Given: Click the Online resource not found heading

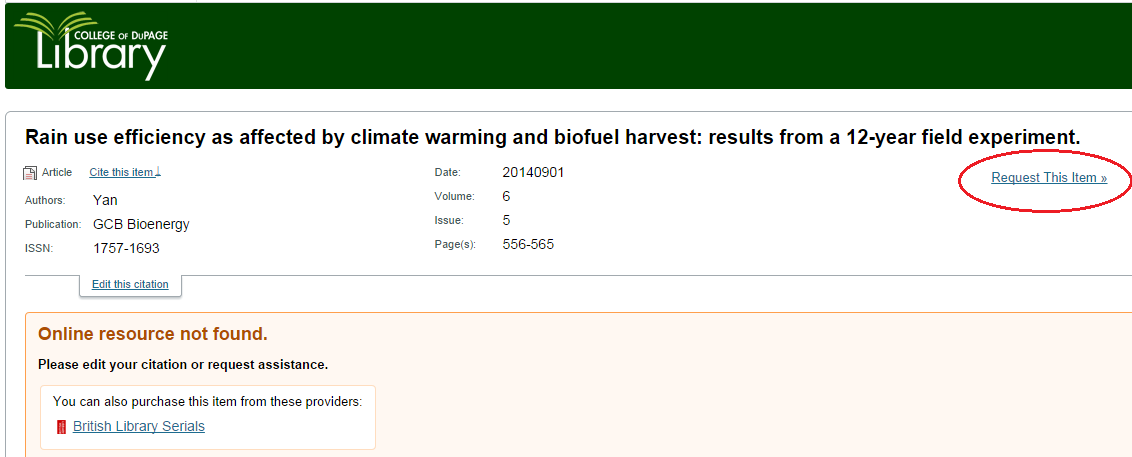Looking at the screenshot, I should [153, 334].
